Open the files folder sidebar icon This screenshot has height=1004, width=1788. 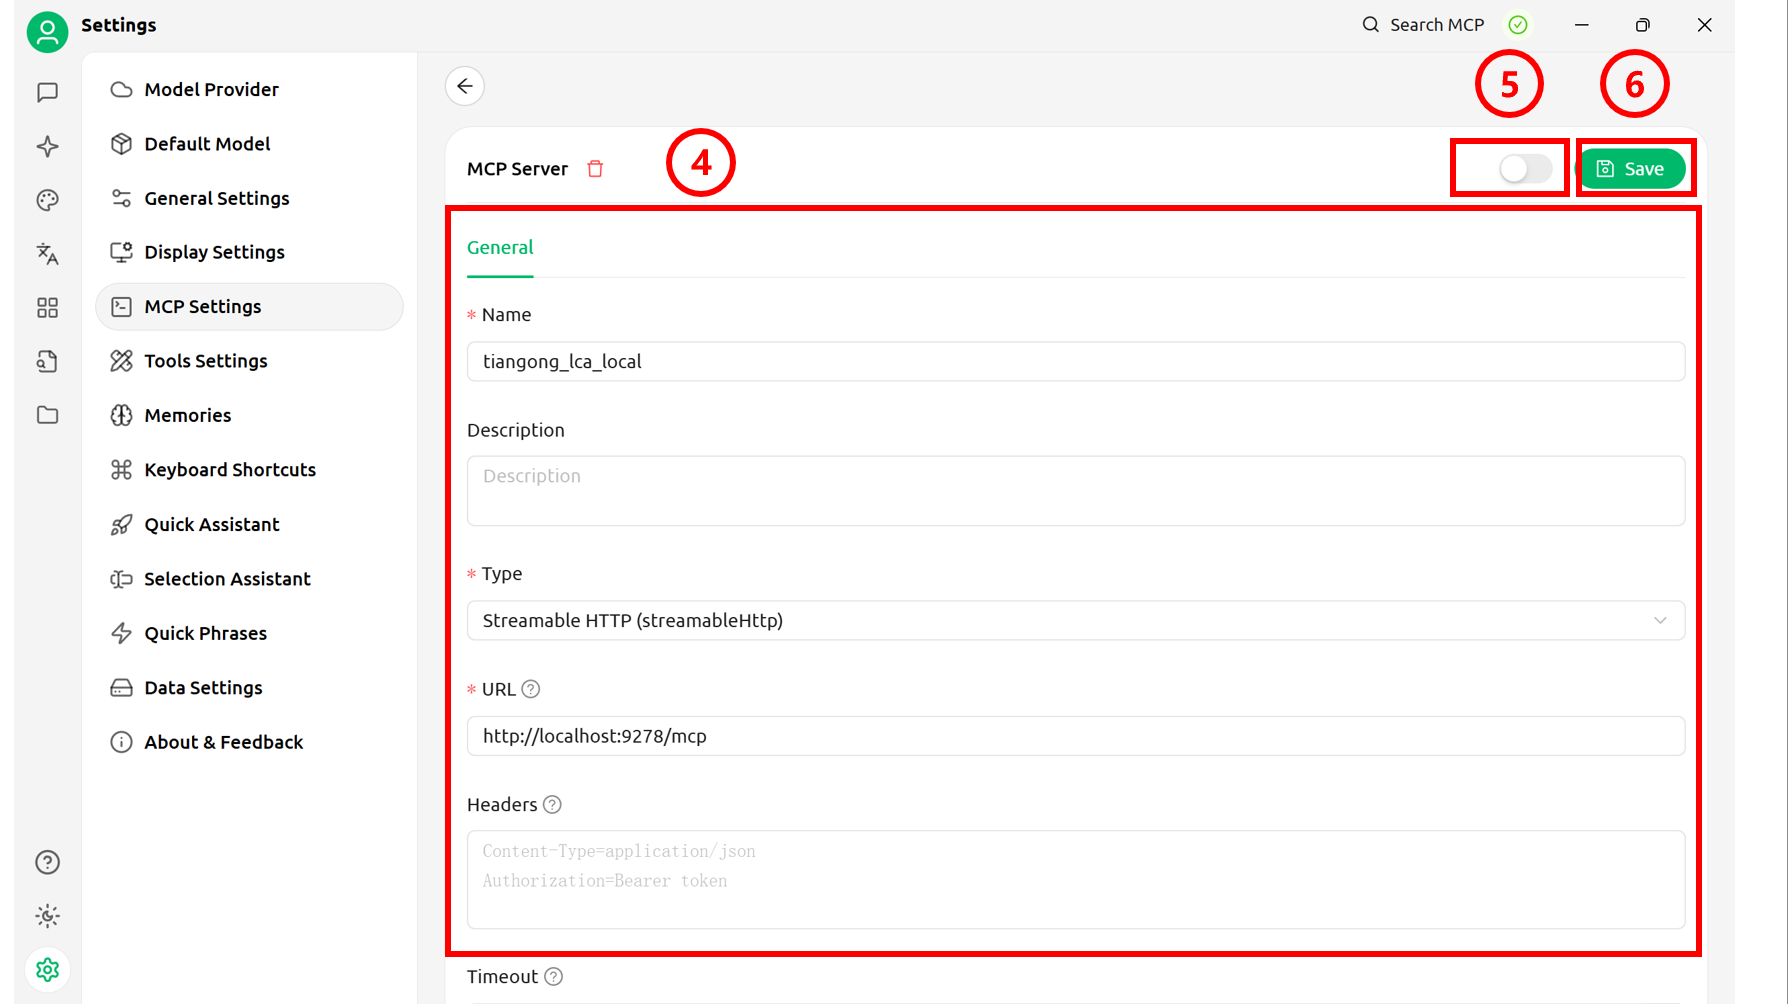pyautogui.click(x=47, y=415)
